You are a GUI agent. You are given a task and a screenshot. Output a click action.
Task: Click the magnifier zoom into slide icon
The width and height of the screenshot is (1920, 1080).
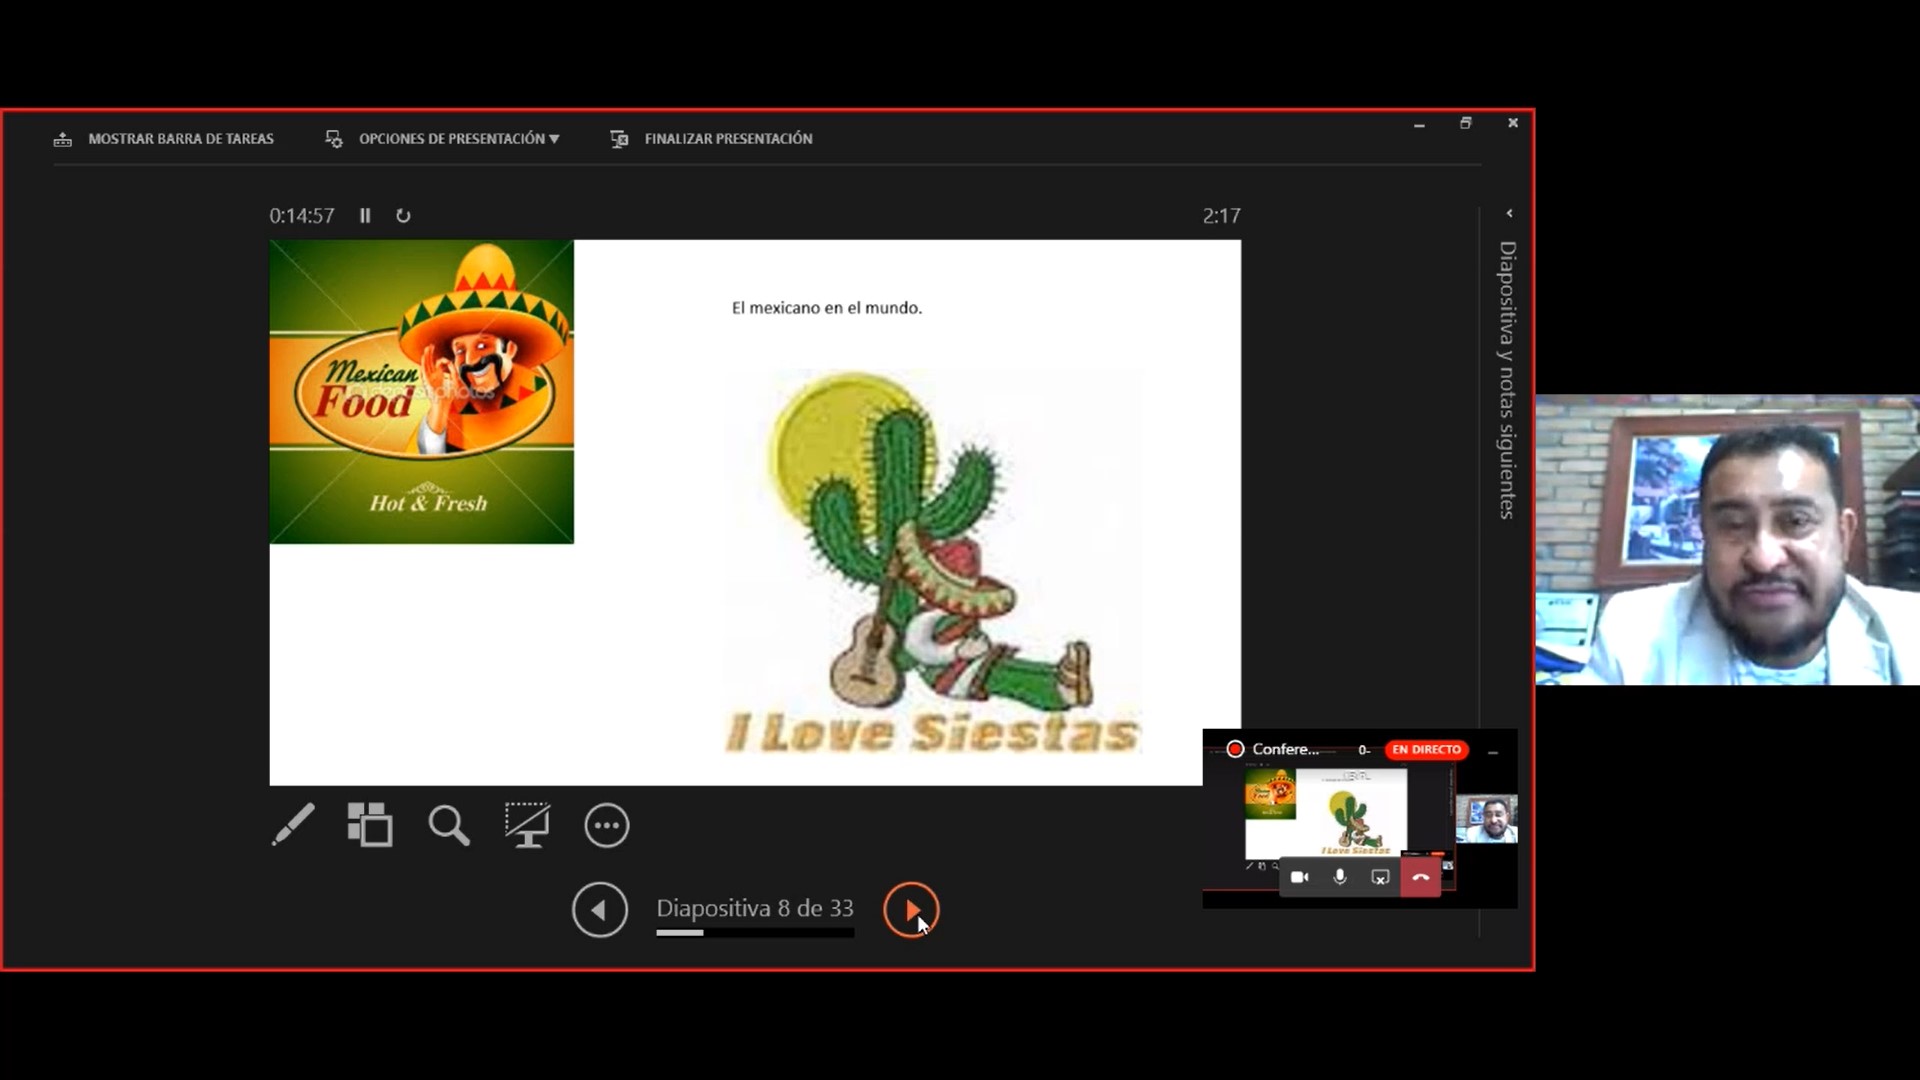coord(448,826)
